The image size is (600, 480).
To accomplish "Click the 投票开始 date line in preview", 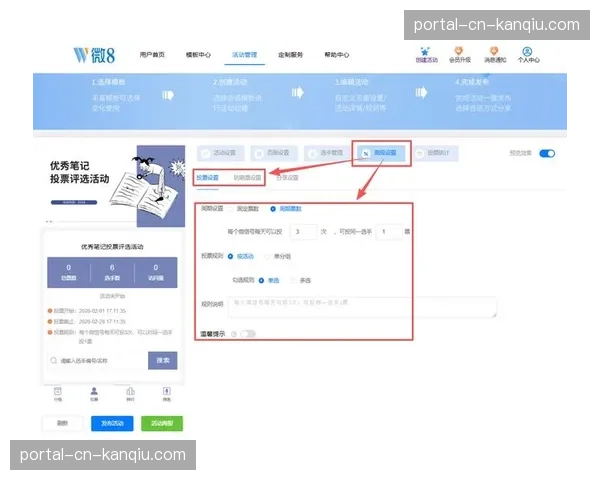I will [87, 311].
